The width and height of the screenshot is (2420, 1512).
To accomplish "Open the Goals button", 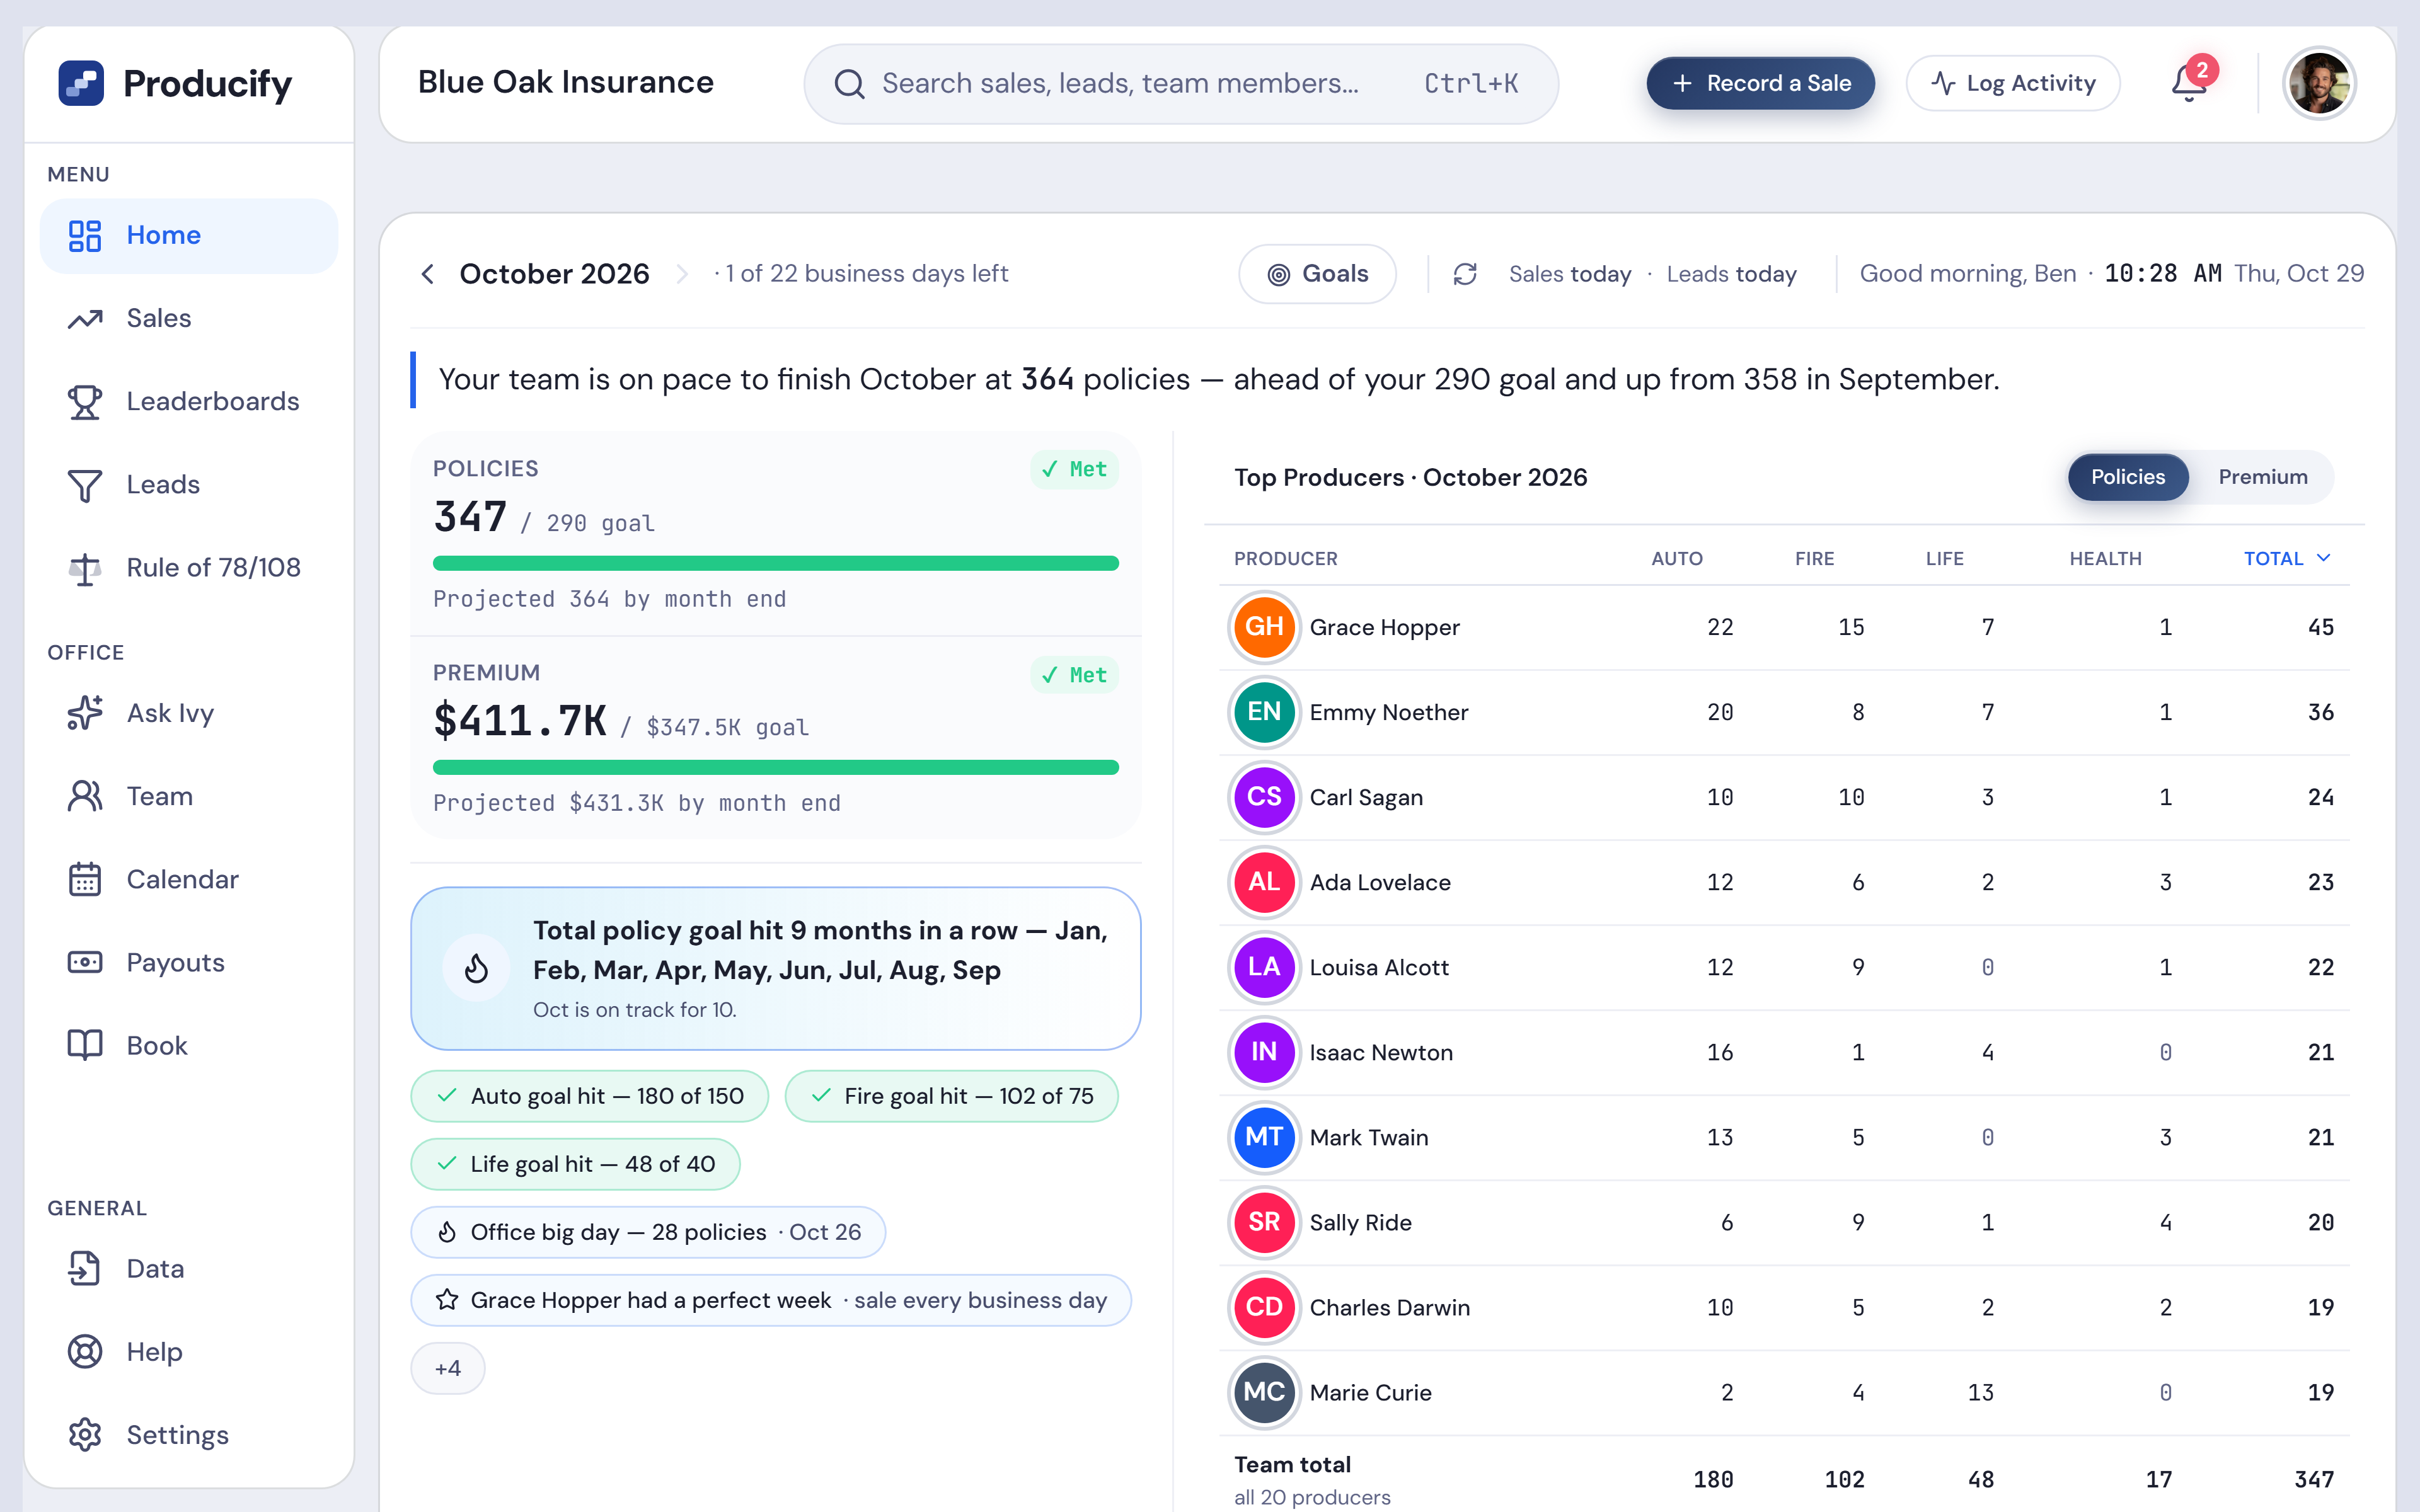I will pos(1317,274).
